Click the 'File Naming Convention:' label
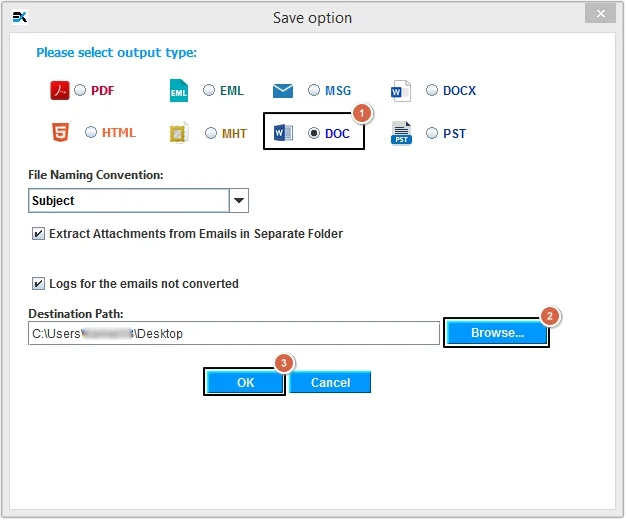Image resolution: width=626 pixels, height=520 pixels. click(x=96, y=175)
